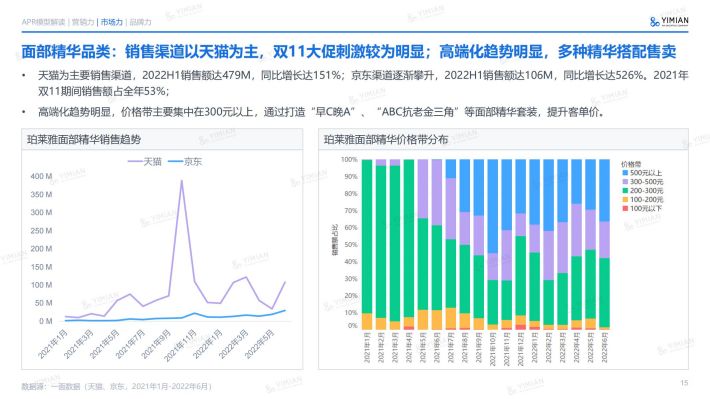Click the 2021年5月 line chart x-axis label
Viewport: 710px width, 399px height.
105,344
